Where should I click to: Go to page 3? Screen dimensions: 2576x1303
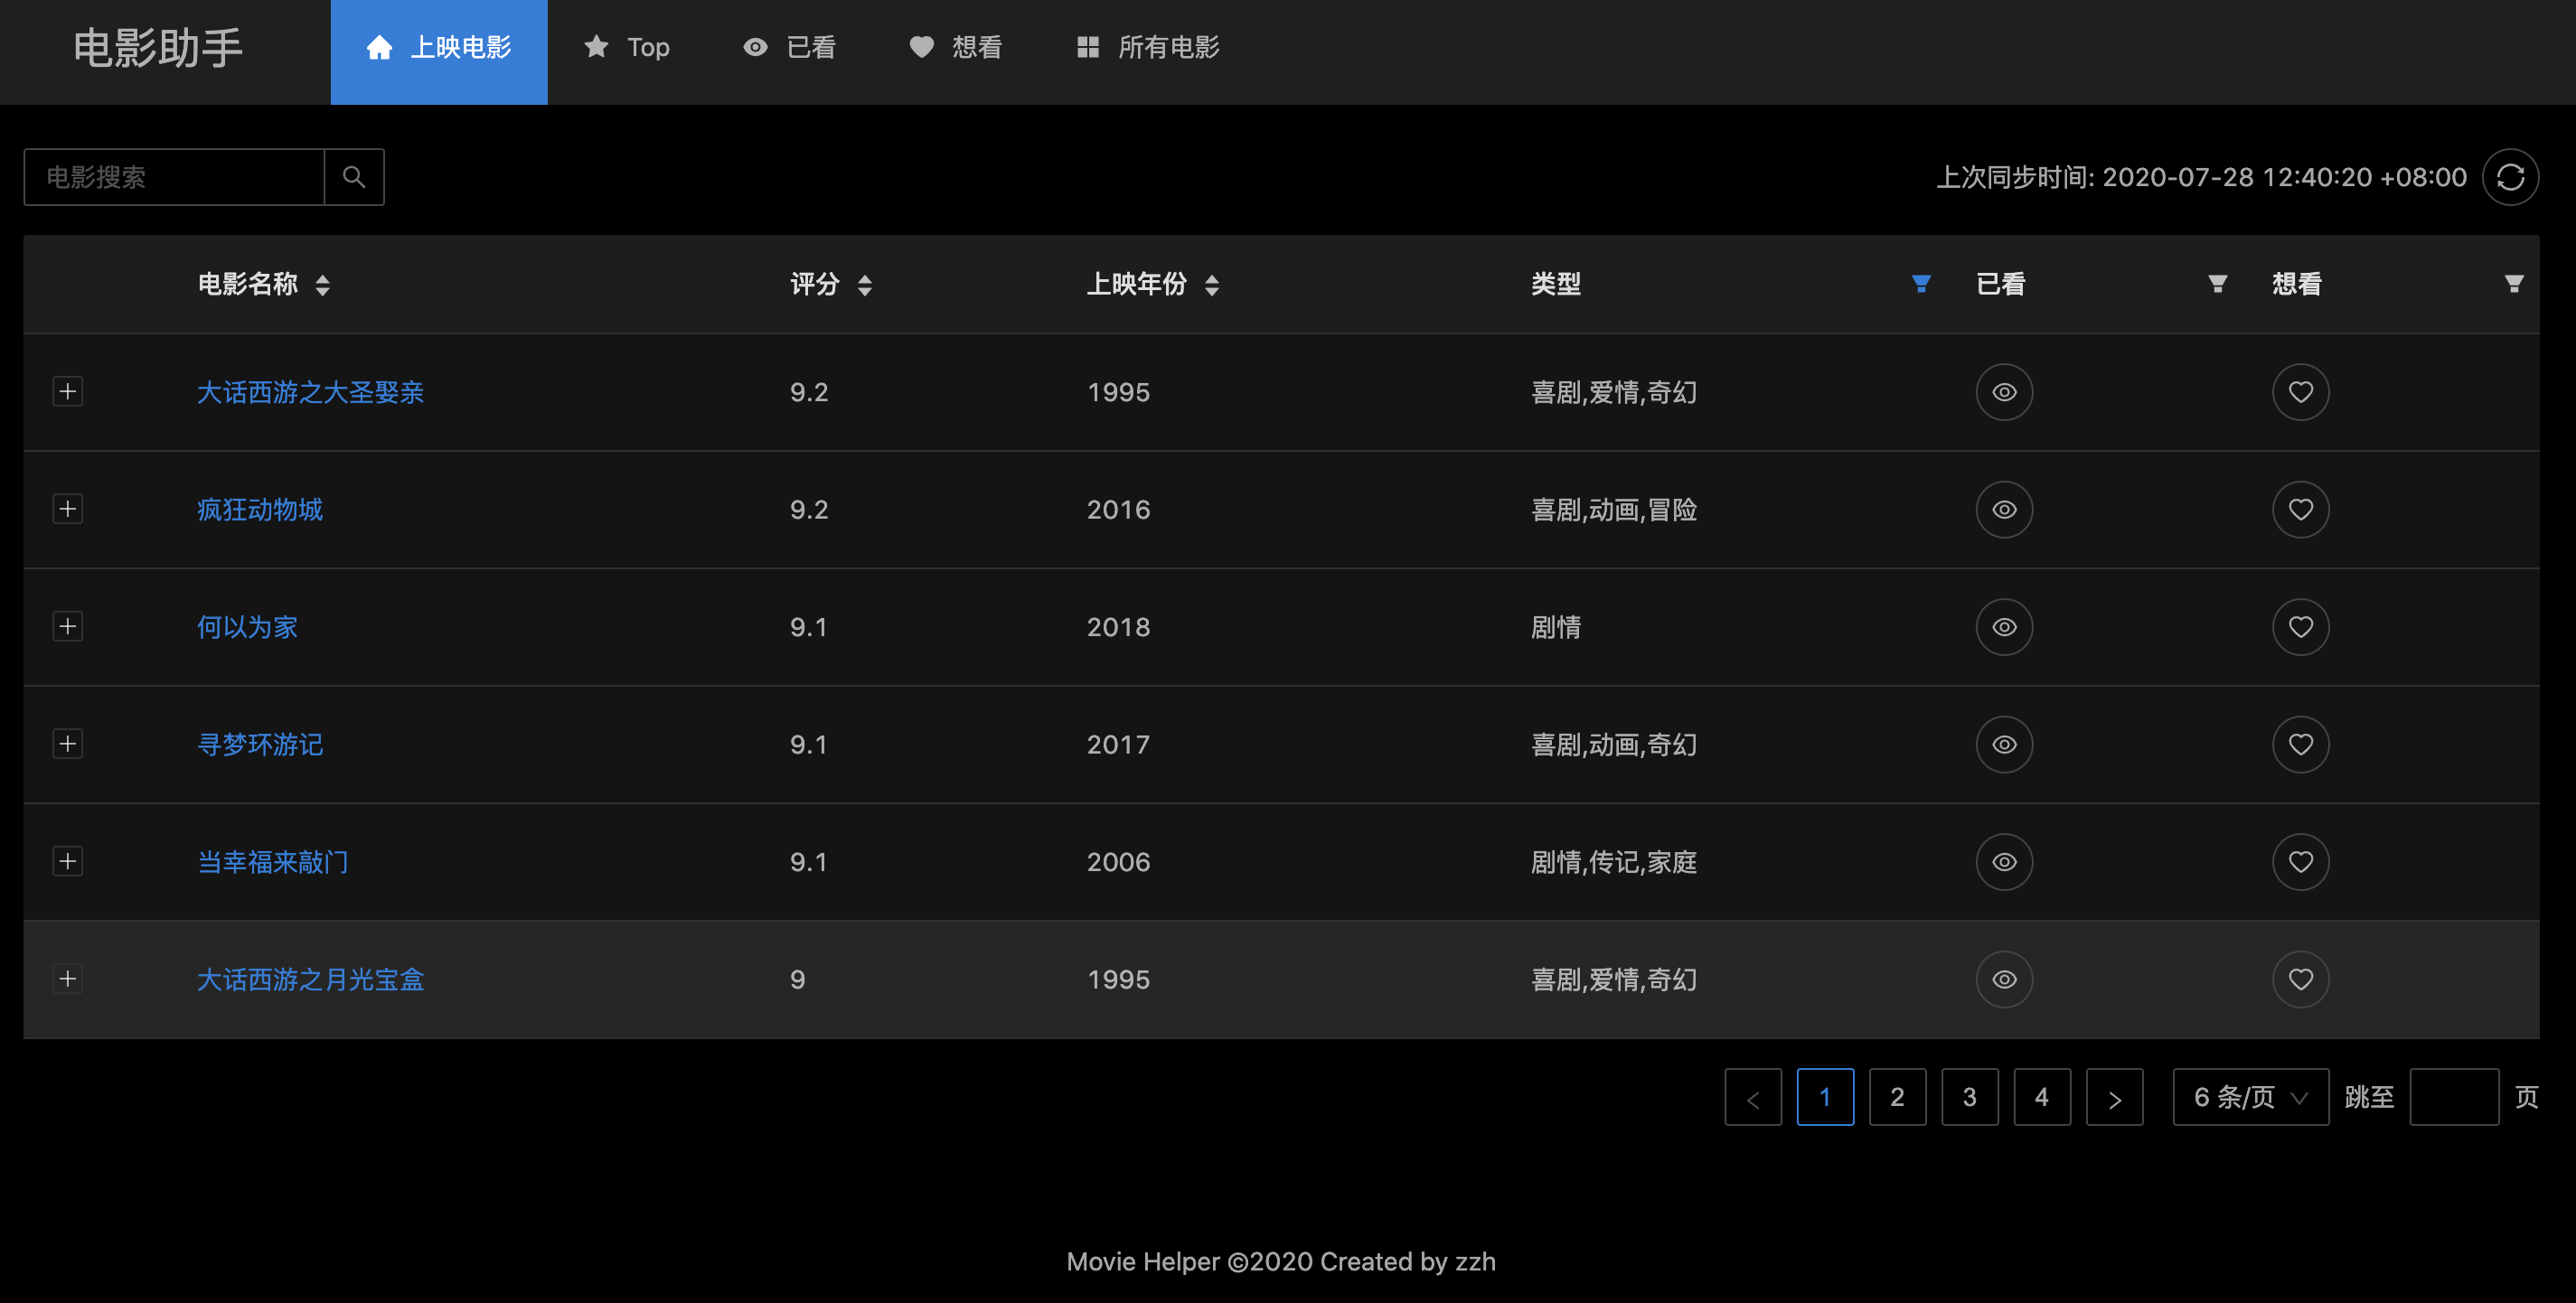[x=1969, y=1097]
